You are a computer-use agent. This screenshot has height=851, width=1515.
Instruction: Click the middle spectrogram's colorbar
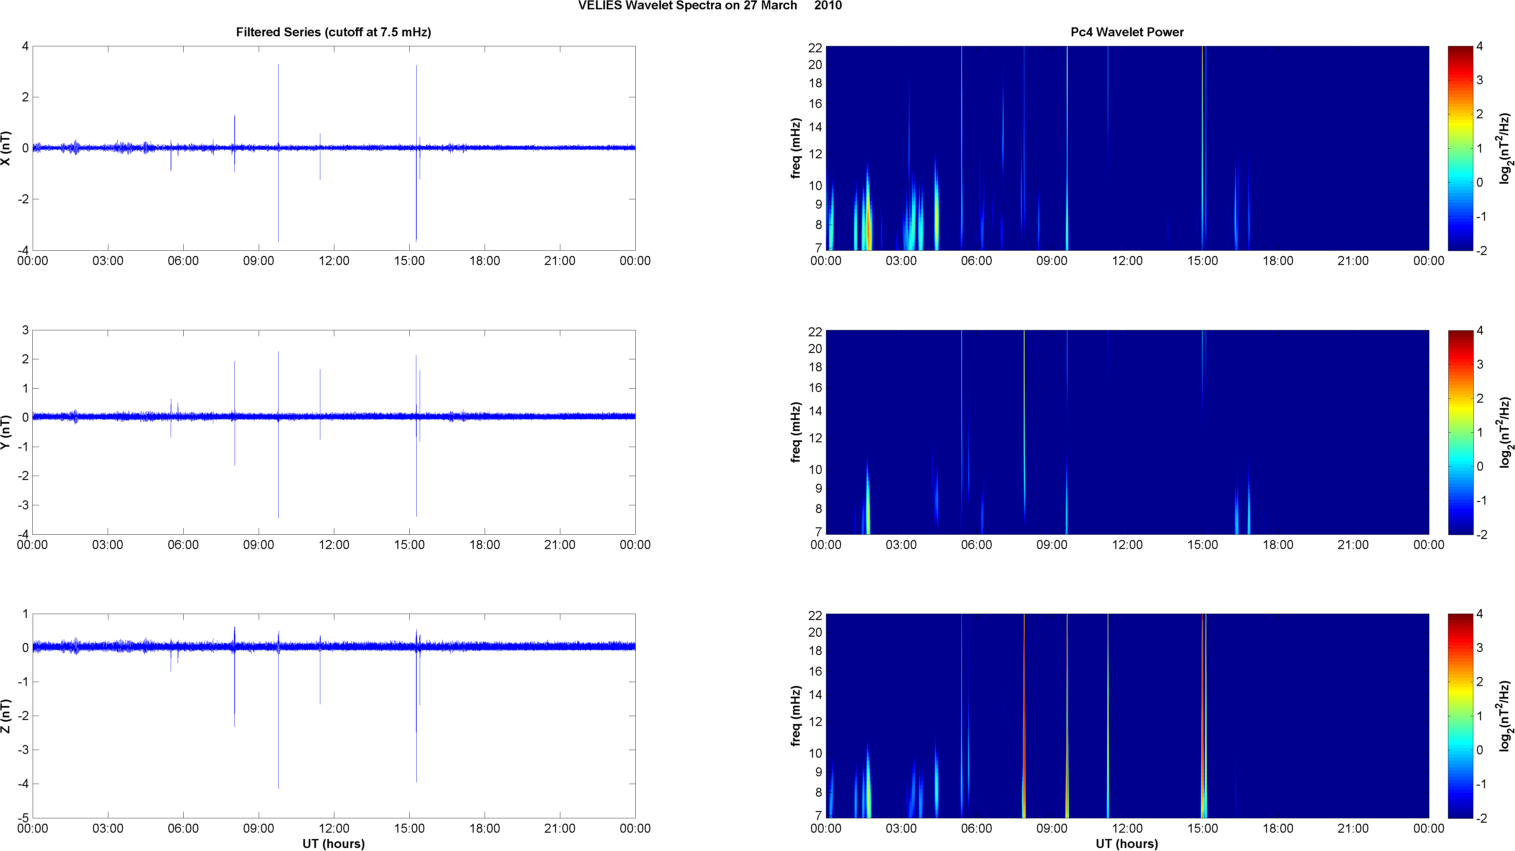[x=1460, y=432]
